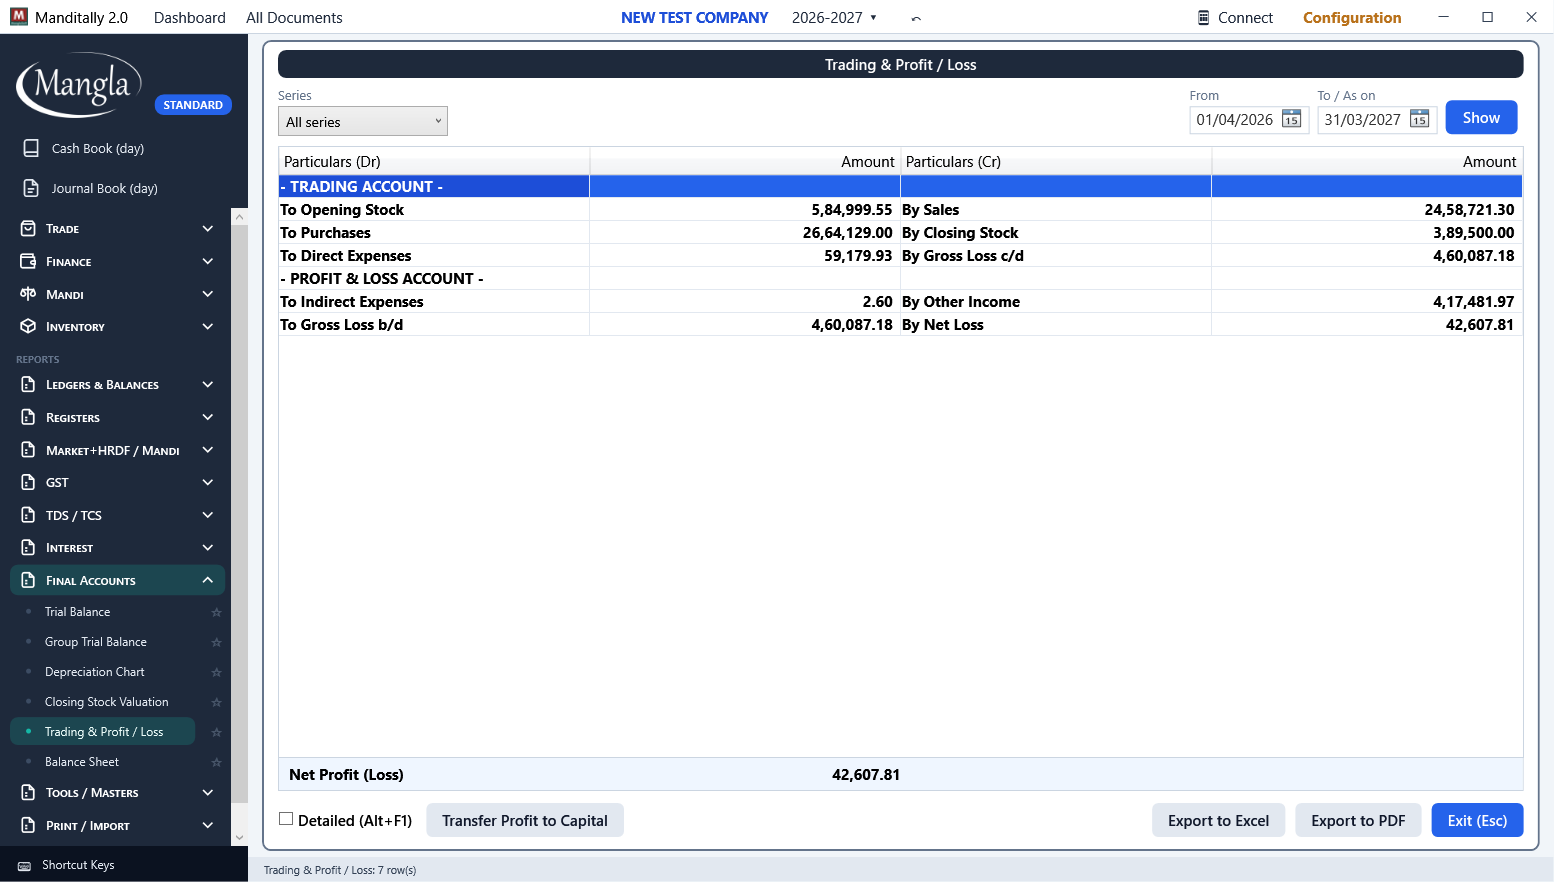Viewport: 1554px width, 882px height.
Task: Star the Trial Balance report
Action: tap(216, 612)
